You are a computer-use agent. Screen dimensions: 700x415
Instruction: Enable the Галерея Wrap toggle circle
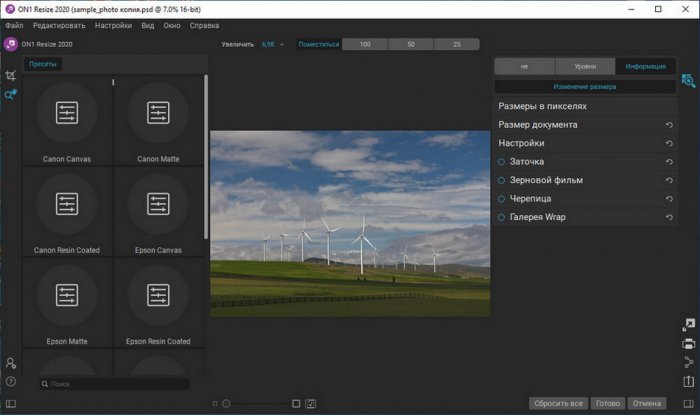(x=501, y=217)
